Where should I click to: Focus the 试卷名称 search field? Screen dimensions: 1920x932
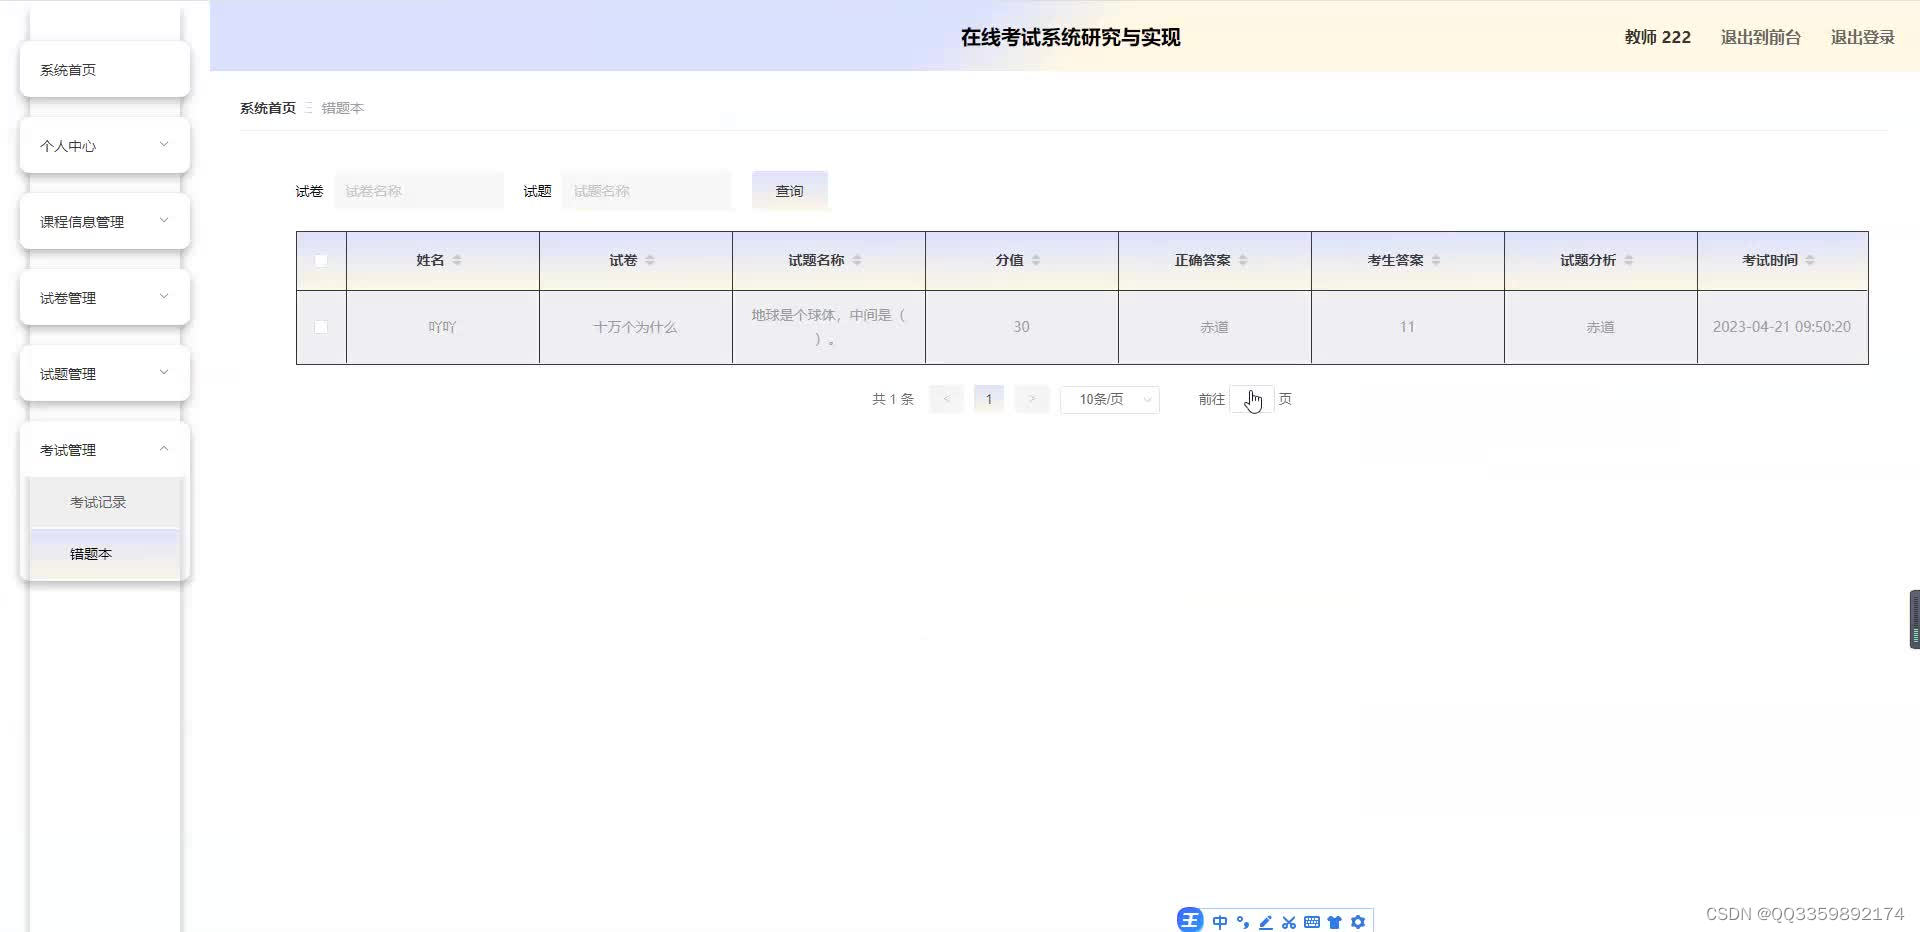[419, 191]
